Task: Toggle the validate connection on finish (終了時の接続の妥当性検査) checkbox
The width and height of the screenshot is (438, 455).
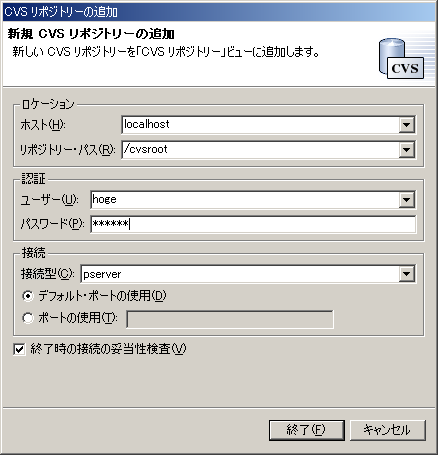Action: point(19,349)
